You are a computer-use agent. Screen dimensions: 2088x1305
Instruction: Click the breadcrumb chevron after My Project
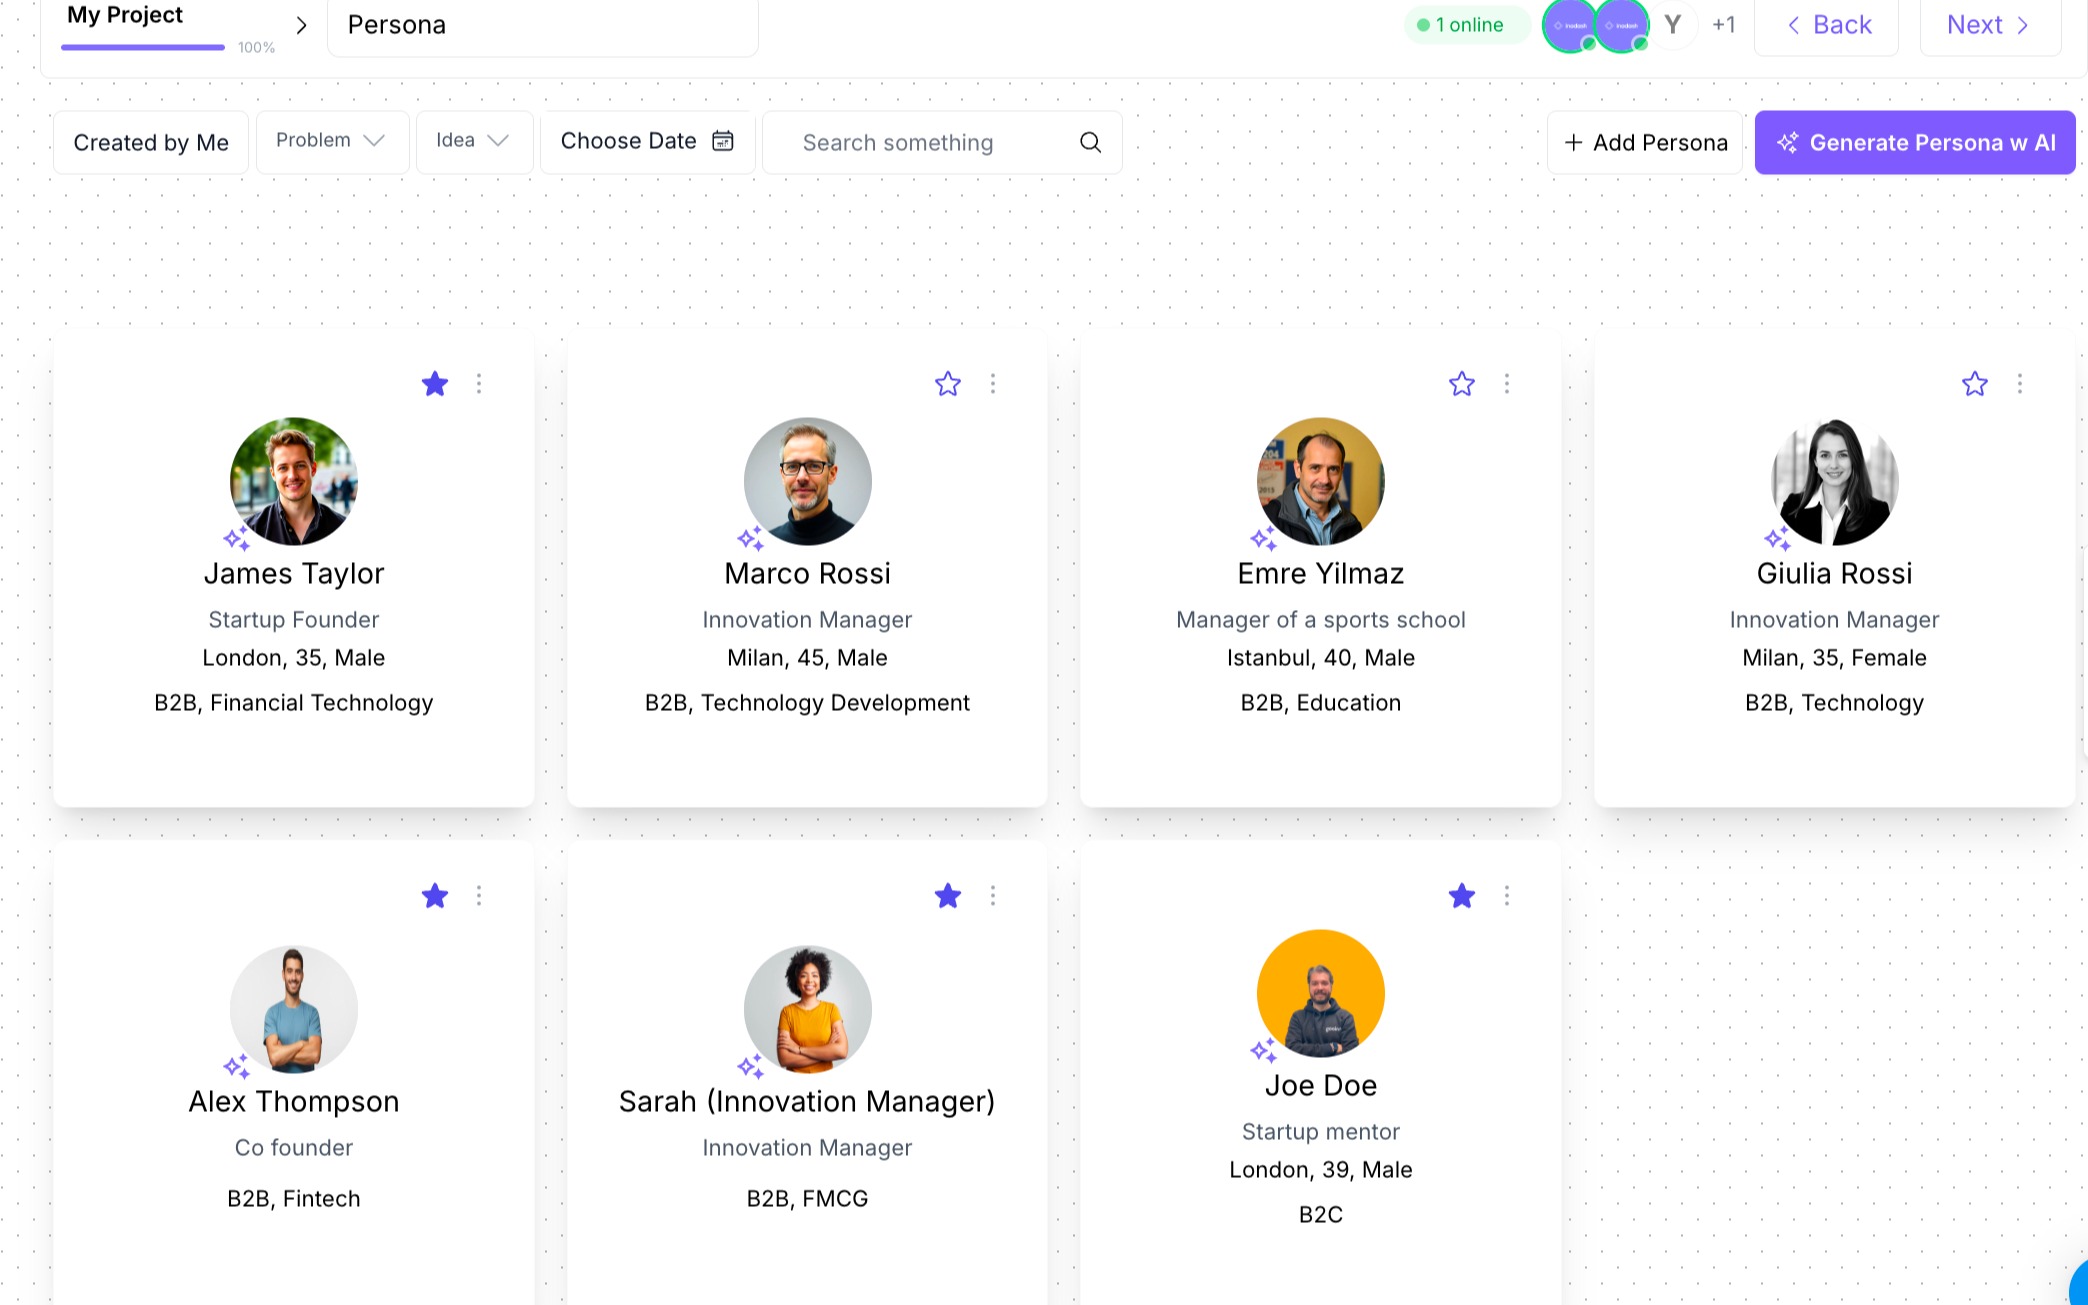pos(301,25)
